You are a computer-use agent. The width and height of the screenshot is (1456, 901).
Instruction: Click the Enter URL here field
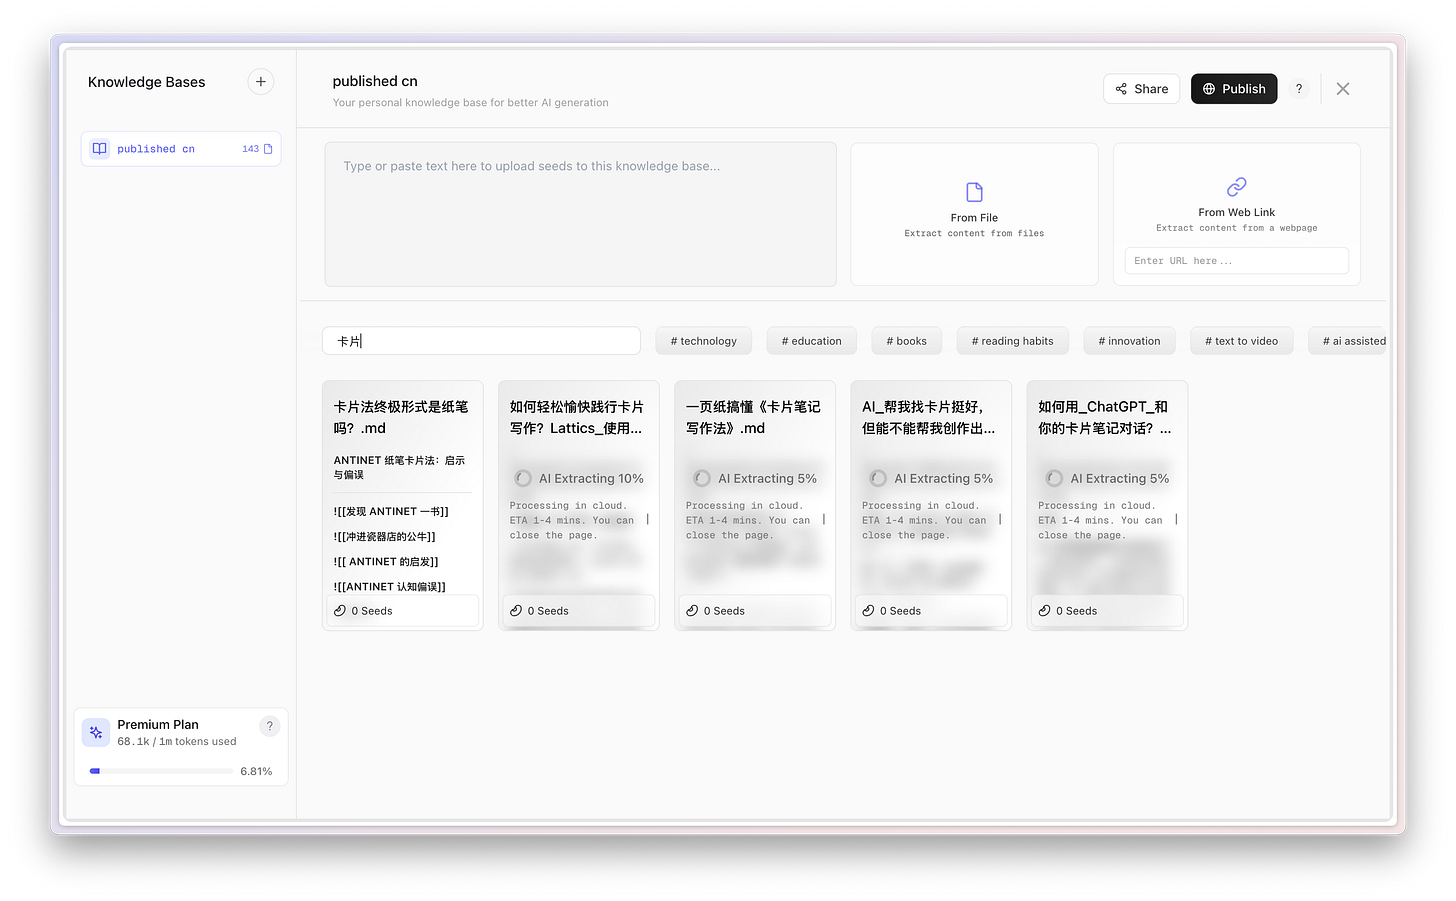(1236, 260)
